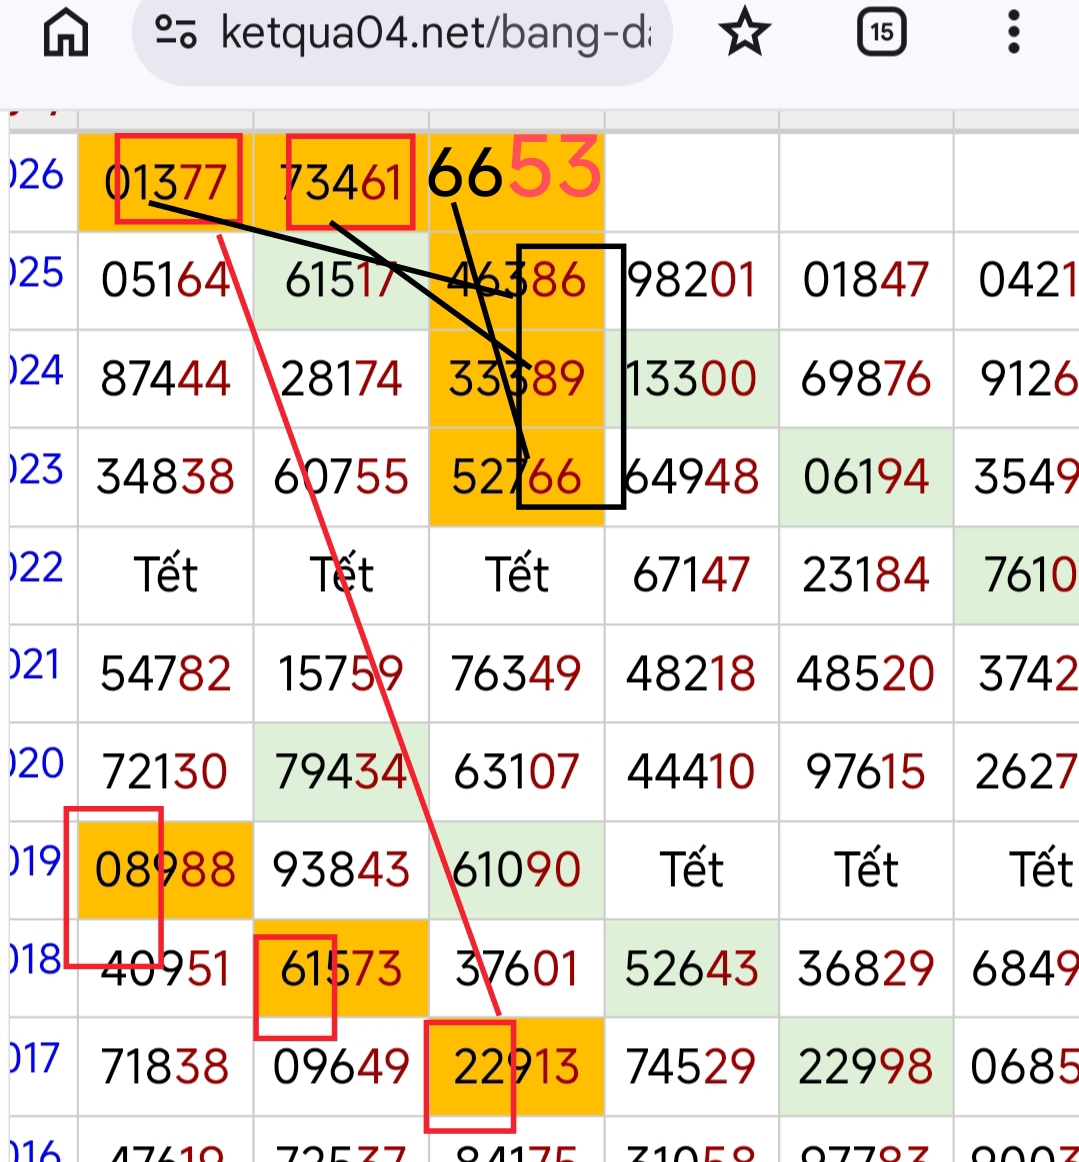Tap the browser home icon
Viewport: 1079px width, 1162px height.
tap(66, 33)
